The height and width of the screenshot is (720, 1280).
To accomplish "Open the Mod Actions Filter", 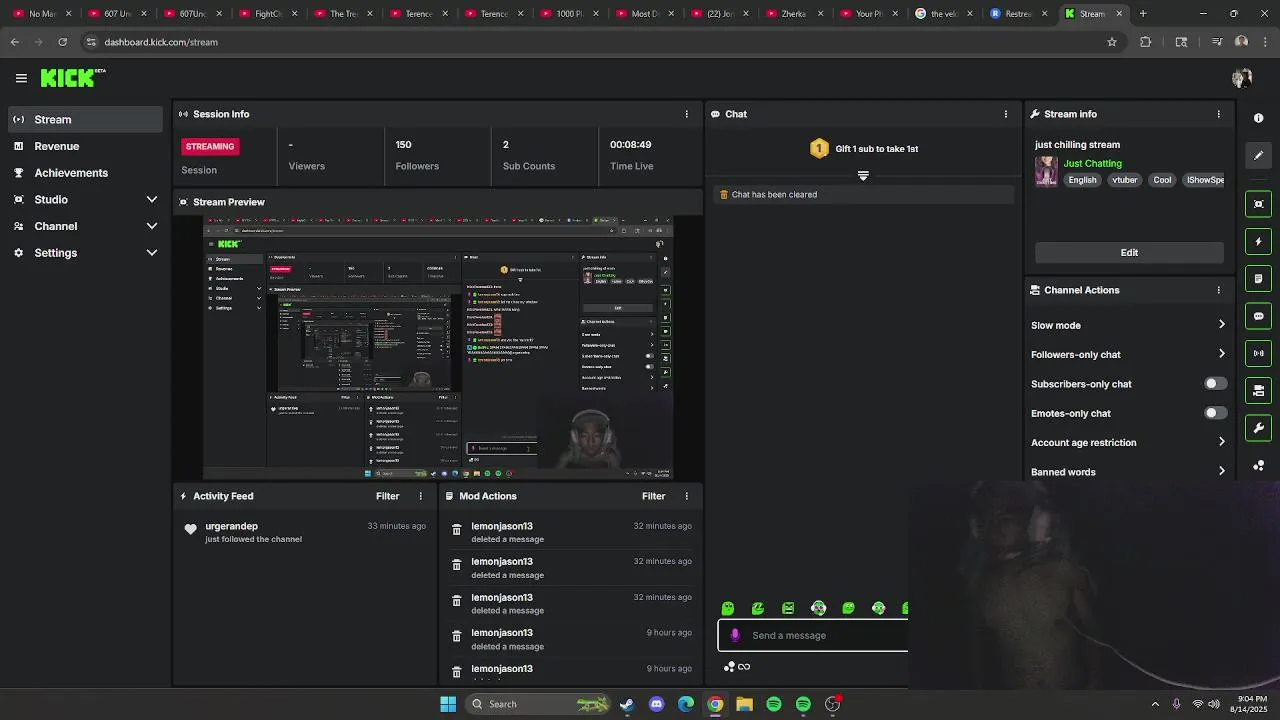I will coord(653,496).
